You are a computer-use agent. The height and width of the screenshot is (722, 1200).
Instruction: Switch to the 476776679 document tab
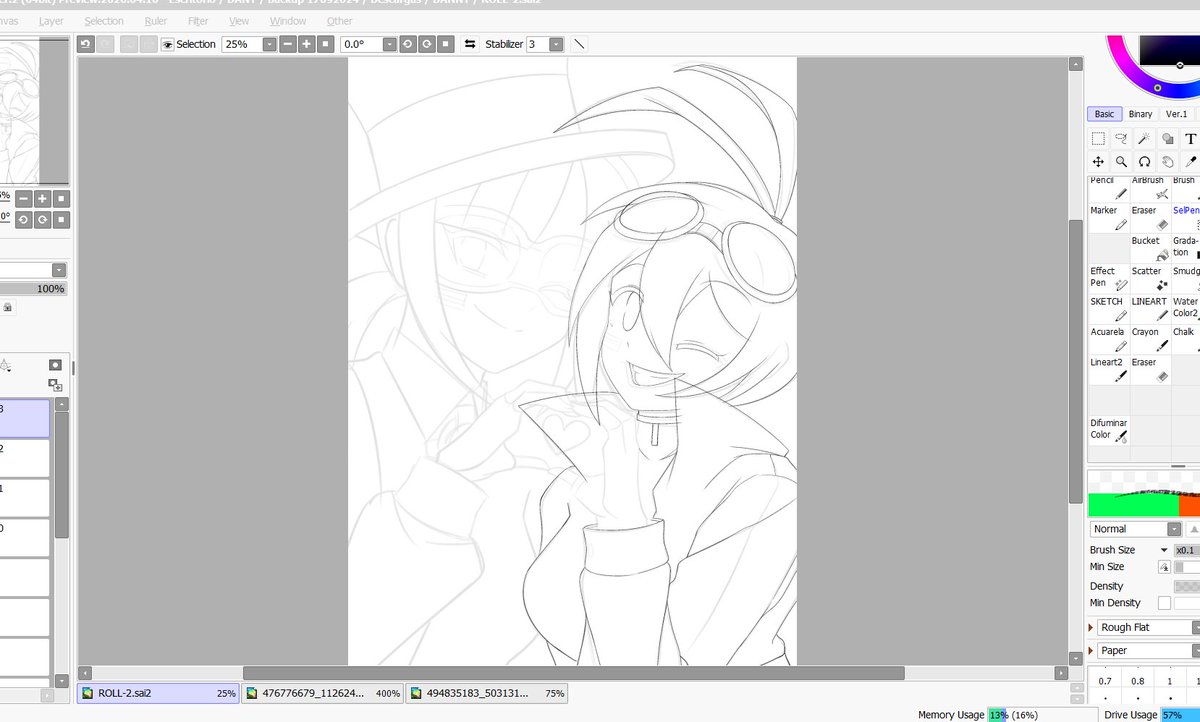point(323,692)
